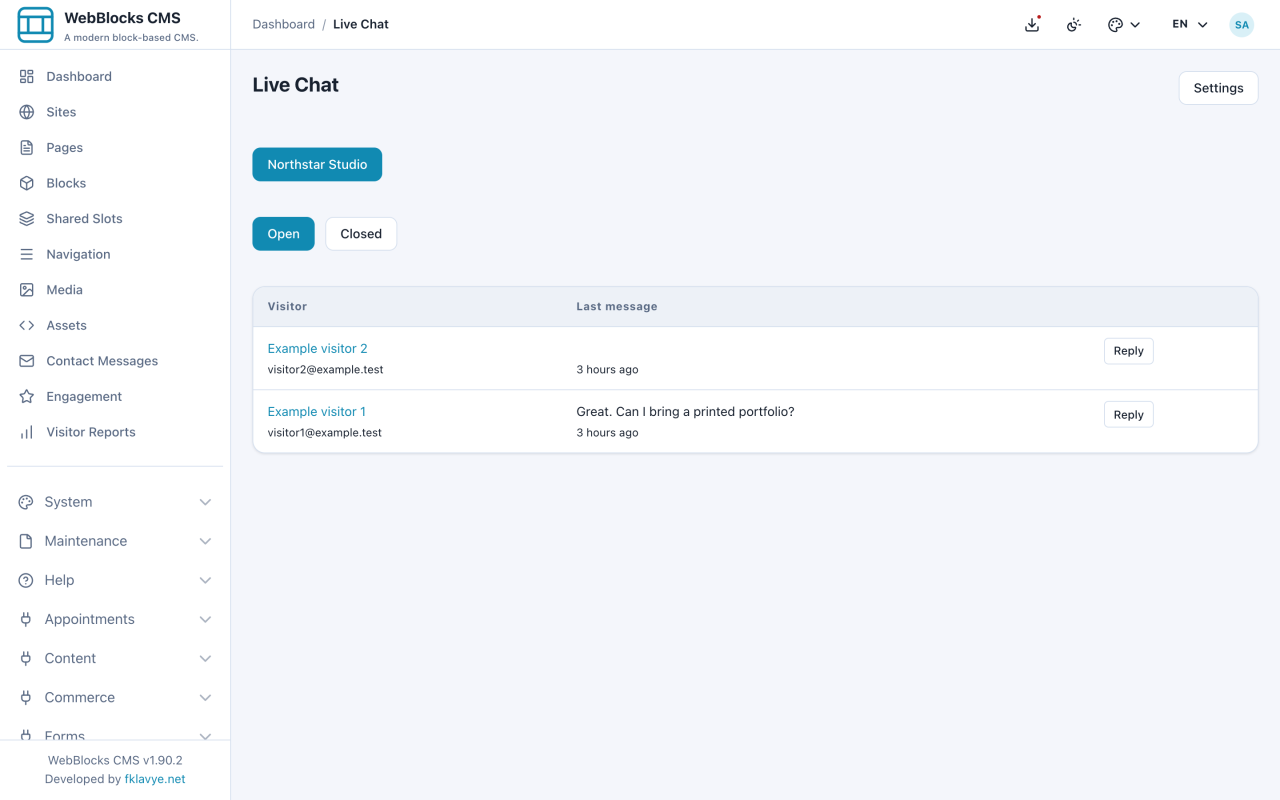Open the EN language dropdown
Viewport: 1280px width, 800px height.
click(1190, 25)
